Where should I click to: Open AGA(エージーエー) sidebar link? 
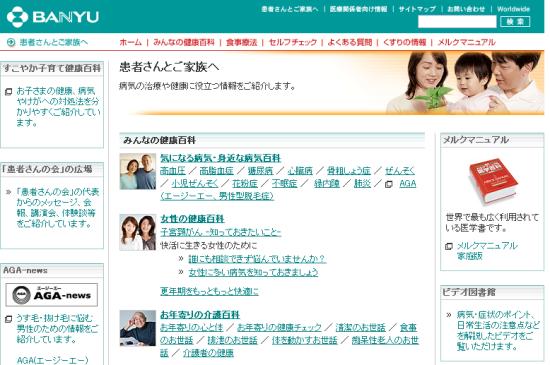pyautogui.click(x=52, y=360)
